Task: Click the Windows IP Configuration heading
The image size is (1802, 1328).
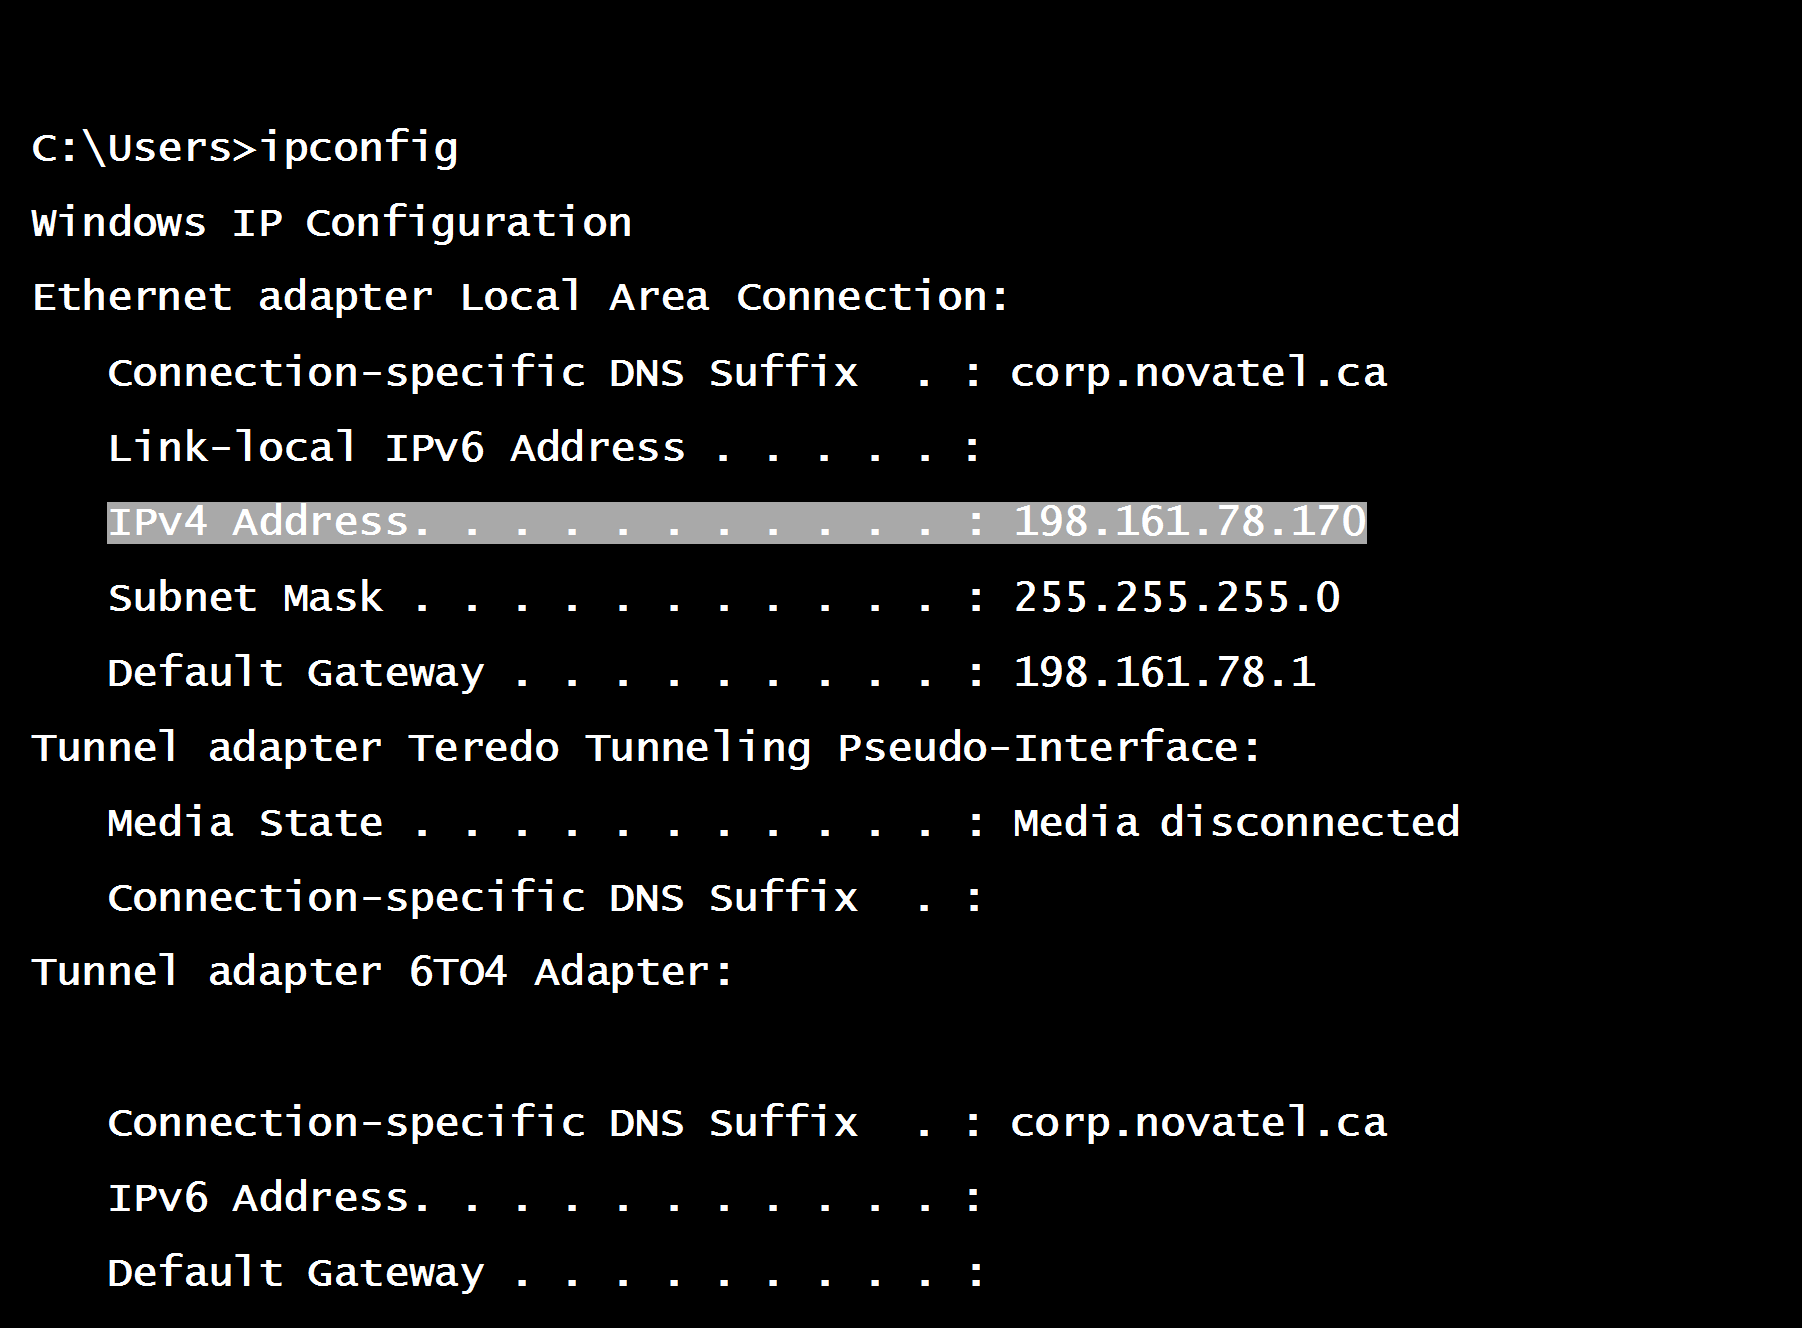Action: point(332,222)
